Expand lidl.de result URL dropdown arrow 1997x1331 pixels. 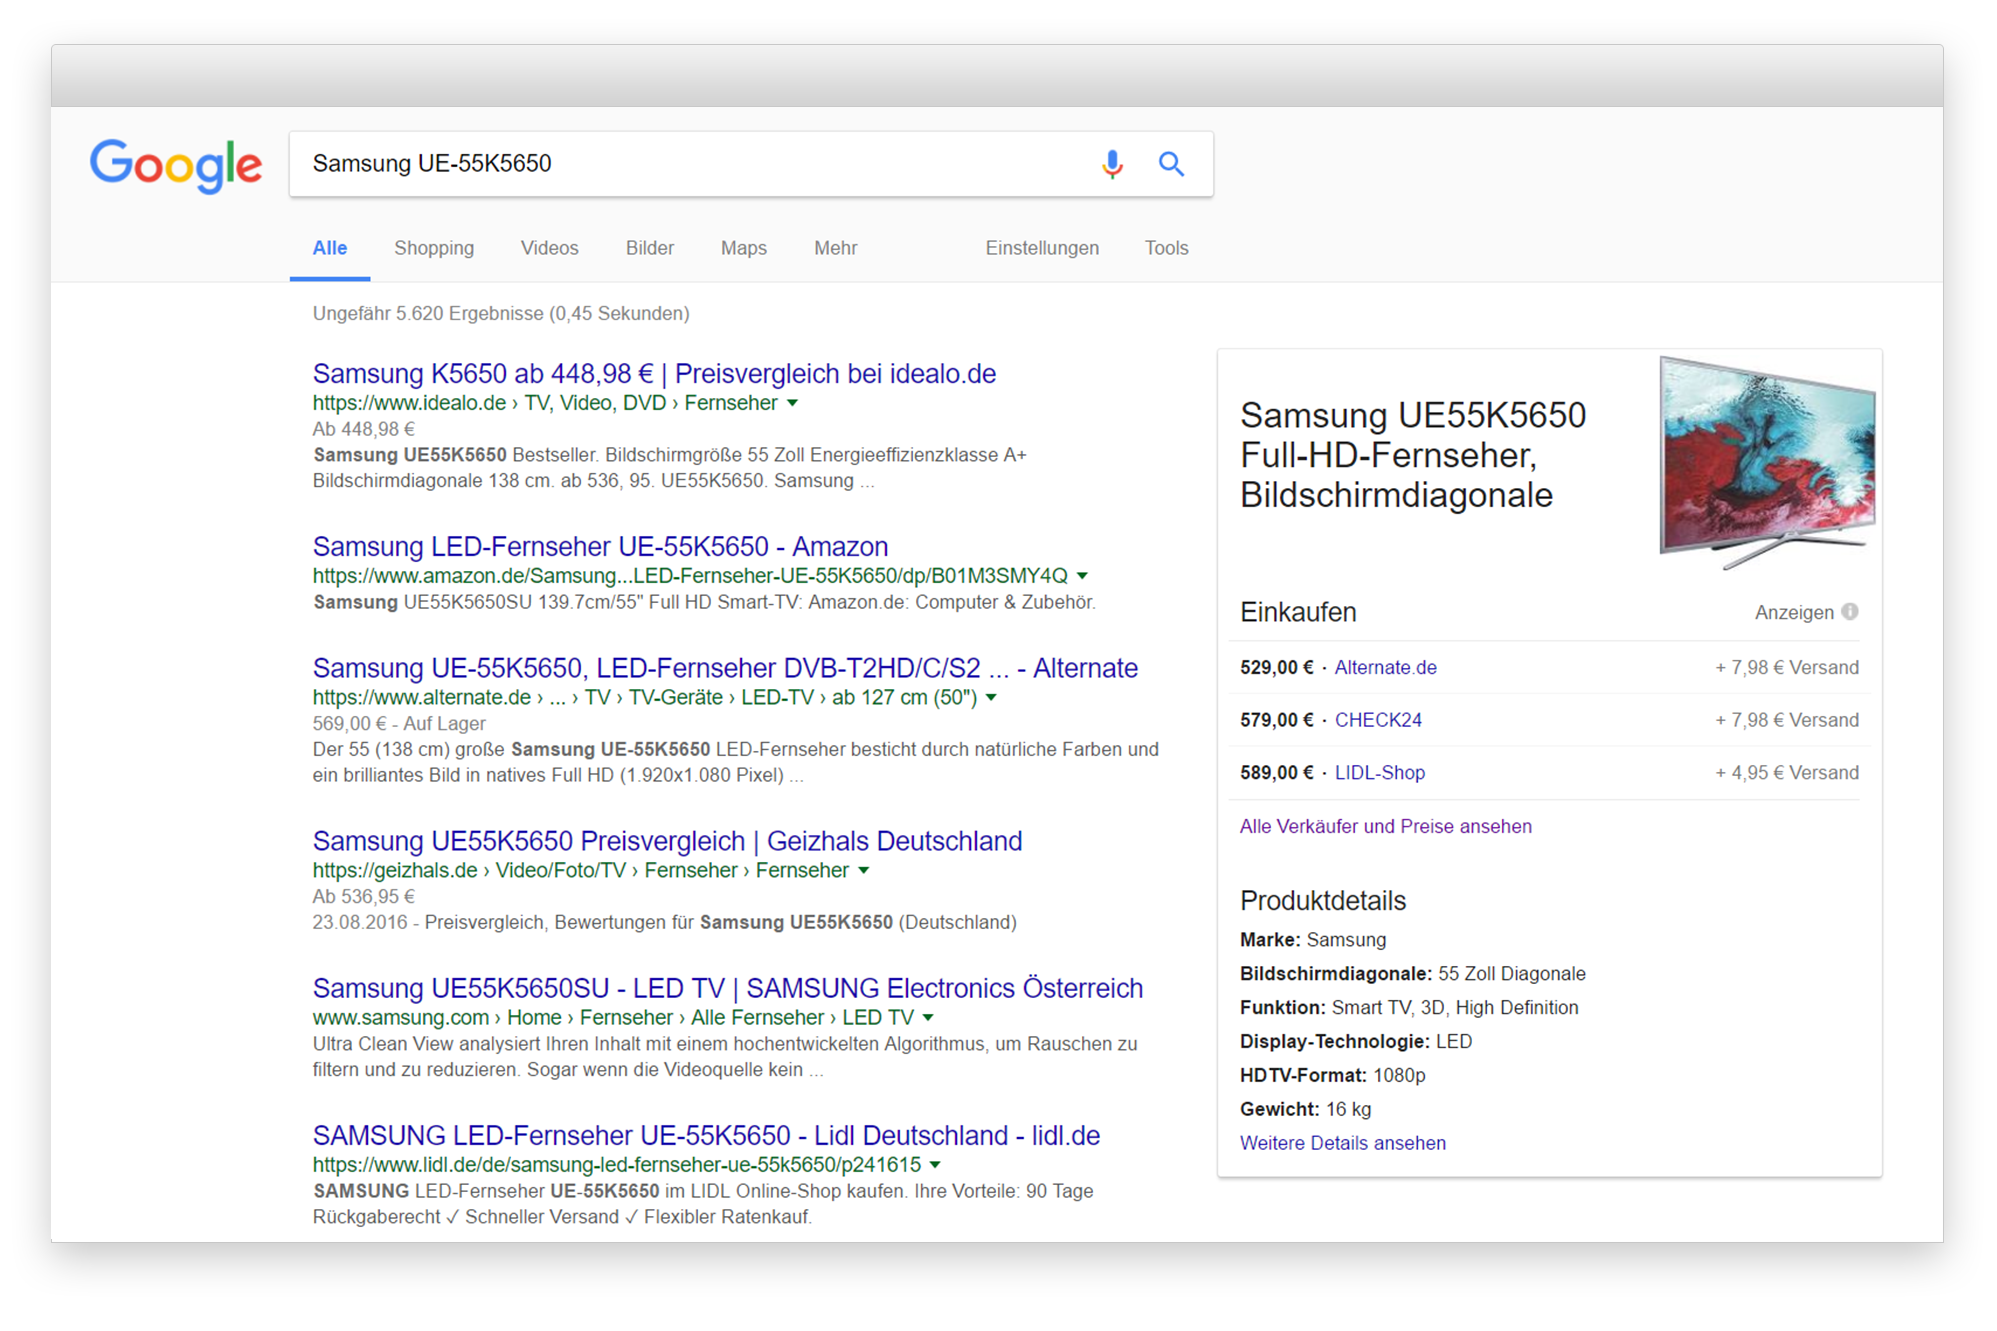coord(935,1165)
